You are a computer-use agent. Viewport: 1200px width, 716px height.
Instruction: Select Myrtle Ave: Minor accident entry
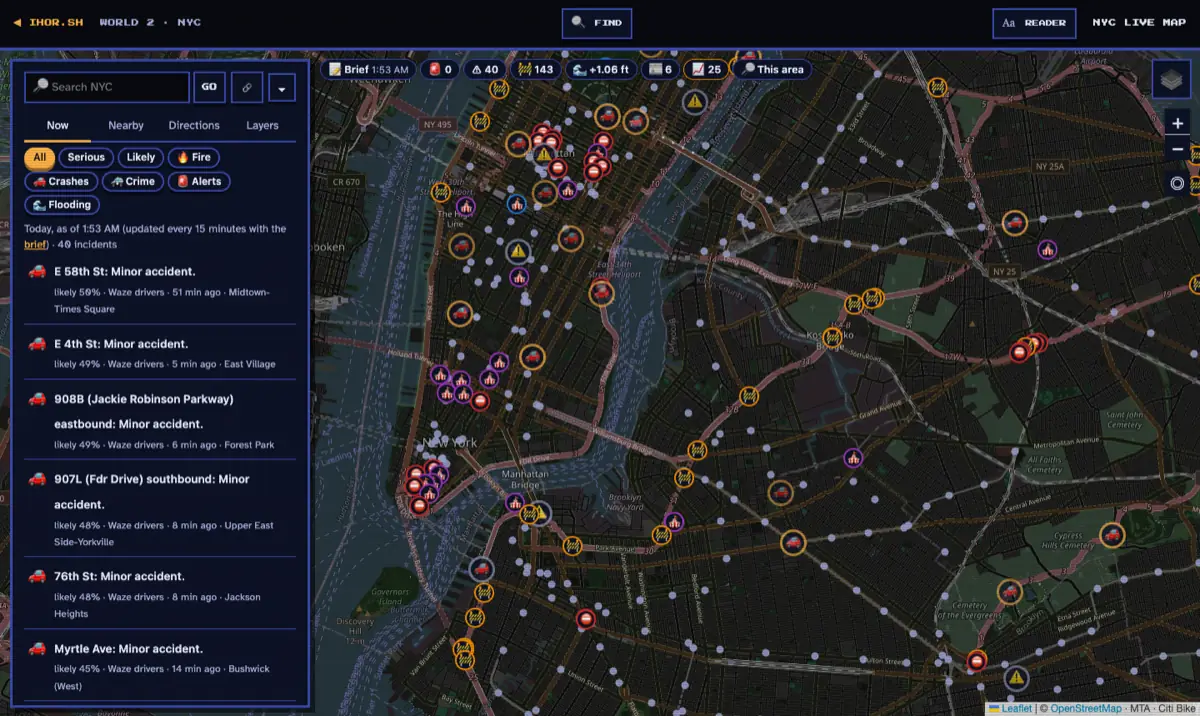tap(160, 665)
